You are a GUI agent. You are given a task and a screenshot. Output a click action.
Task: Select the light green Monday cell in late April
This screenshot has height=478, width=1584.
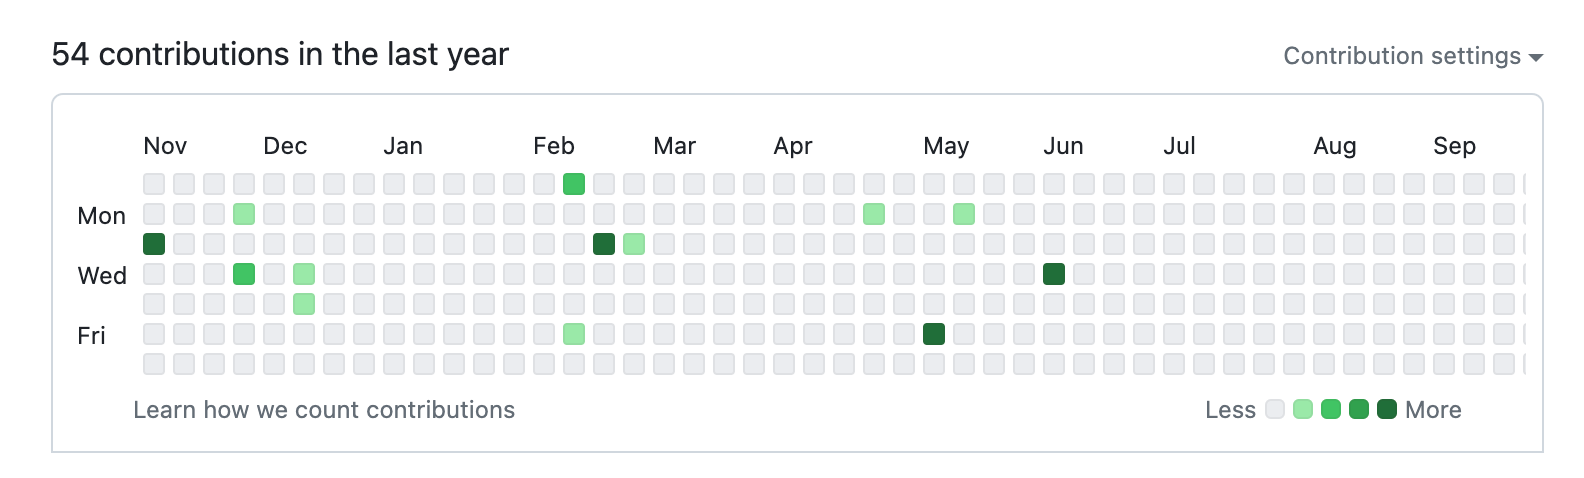(x=874, y=214)
